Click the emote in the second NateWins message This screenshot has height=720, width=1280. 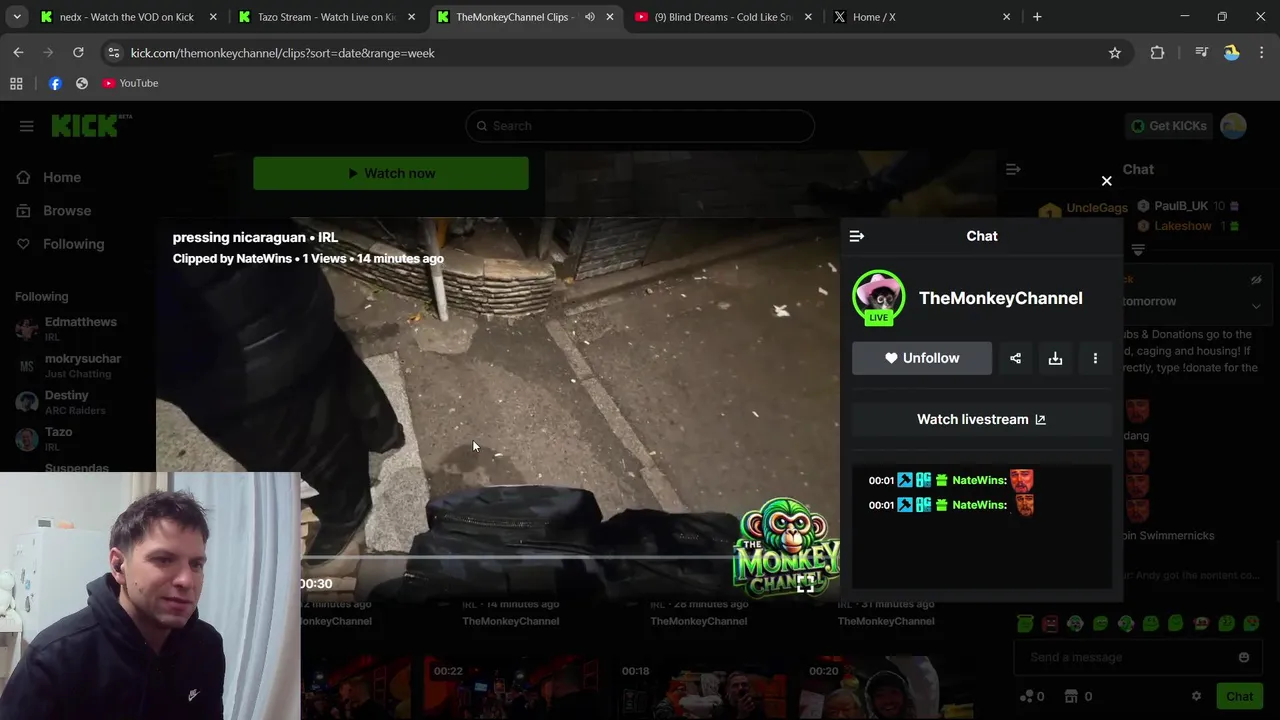click(x=1022, y=505)
